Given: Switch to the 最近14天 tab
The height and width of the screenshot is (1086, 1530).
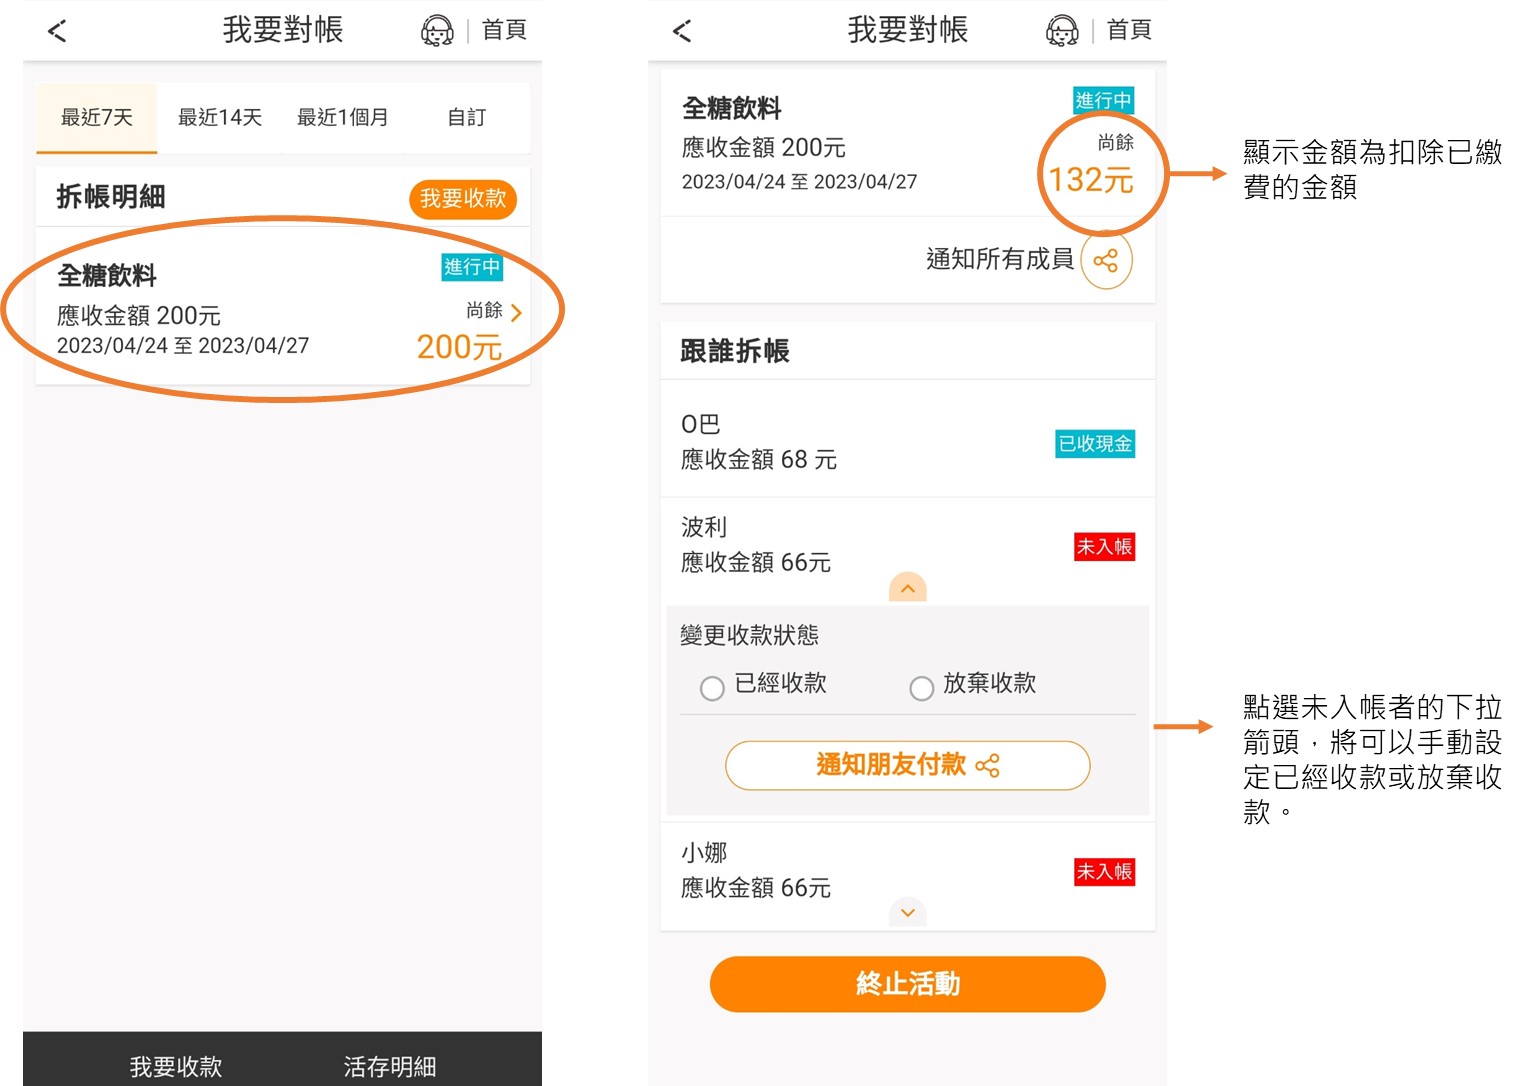Looking at the screenshot, I should tap(219, 118).
